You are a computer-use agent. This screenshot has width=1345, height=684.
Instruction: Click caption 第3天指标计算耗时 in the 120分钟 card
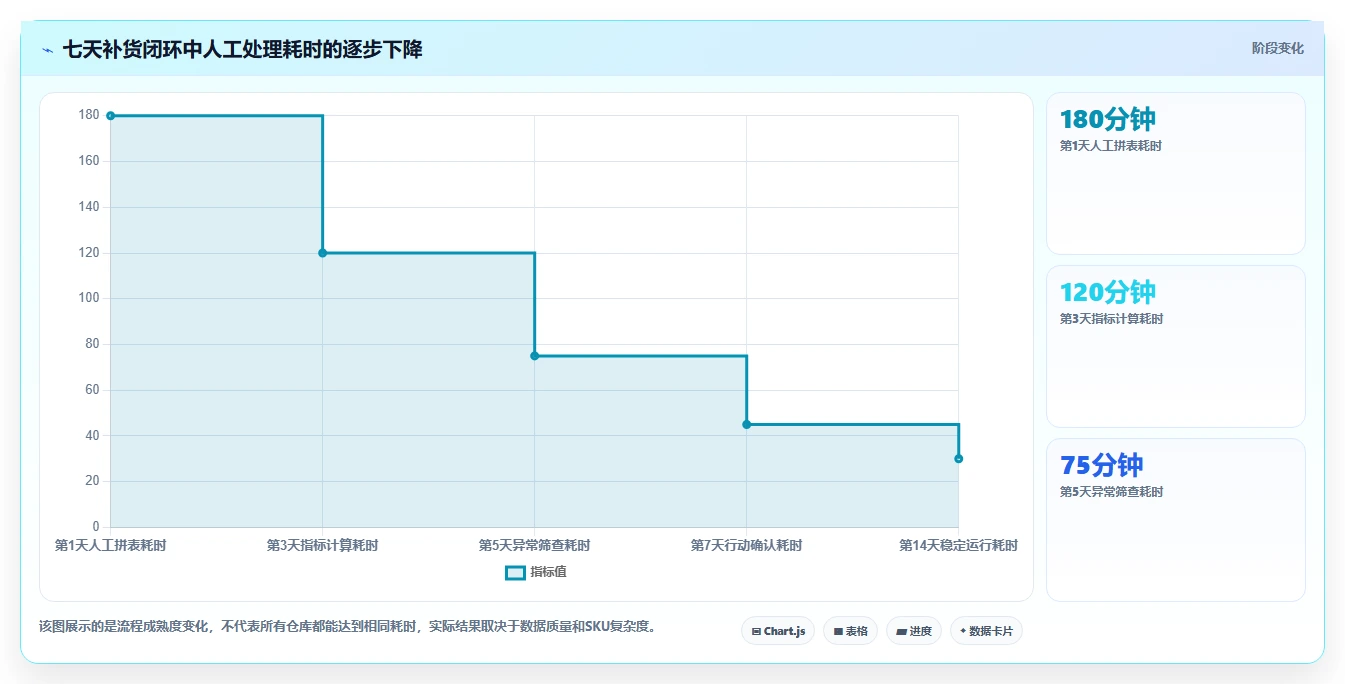pos(1111,319)
